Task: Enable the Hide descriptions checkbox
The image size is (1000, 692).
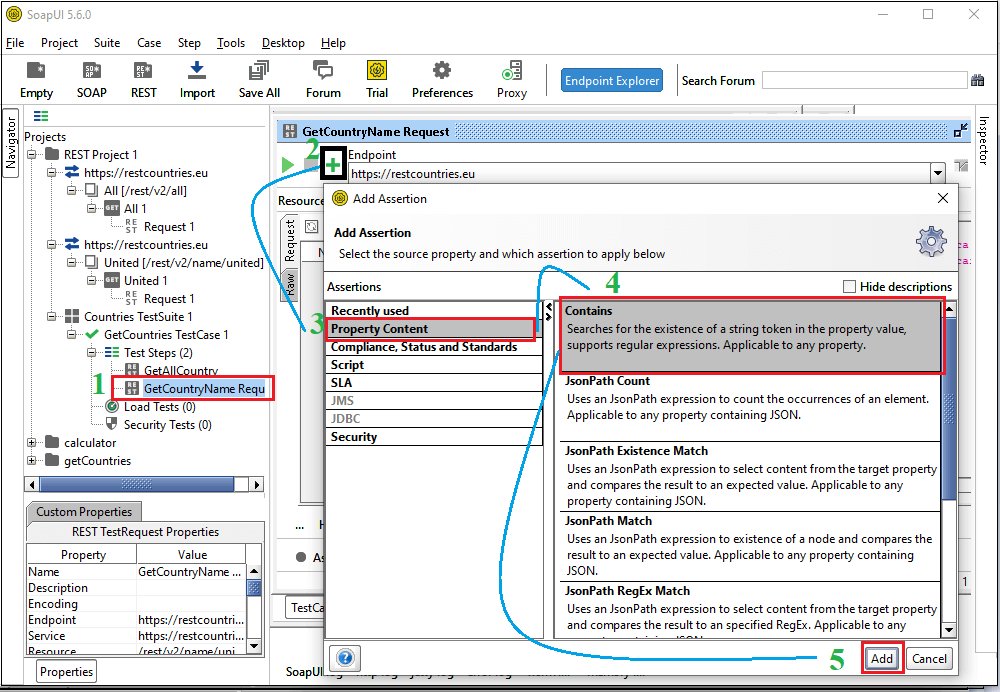Action: click(x=849, y=286)
